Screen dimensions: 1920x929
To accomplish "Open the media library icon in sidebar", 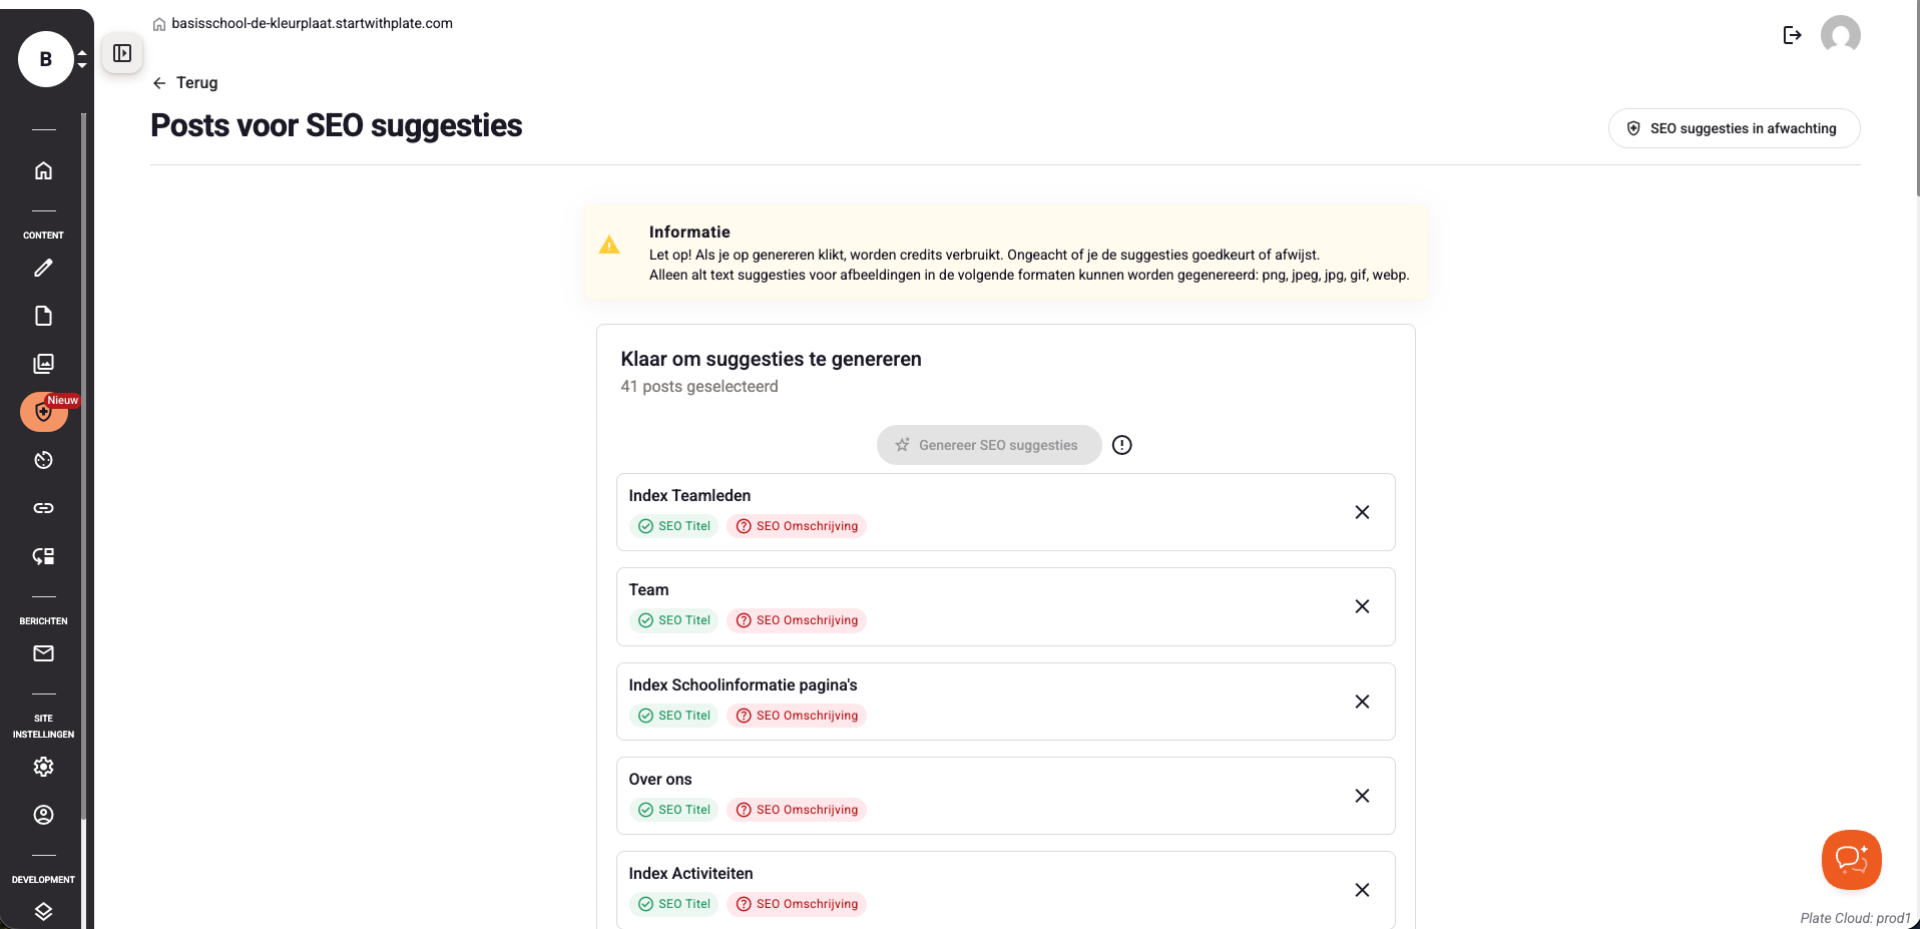I will pos(43,364).
